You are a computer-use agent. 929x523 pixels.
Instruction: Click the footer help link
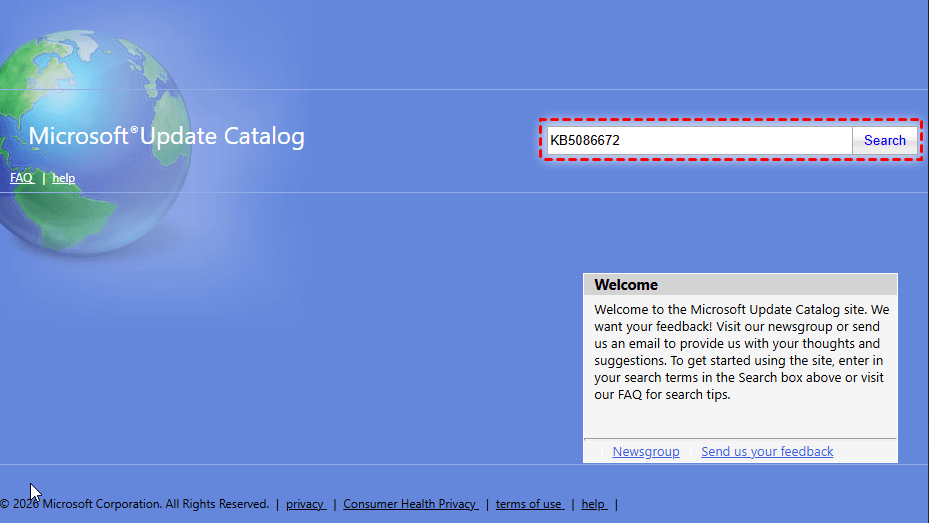594,504
